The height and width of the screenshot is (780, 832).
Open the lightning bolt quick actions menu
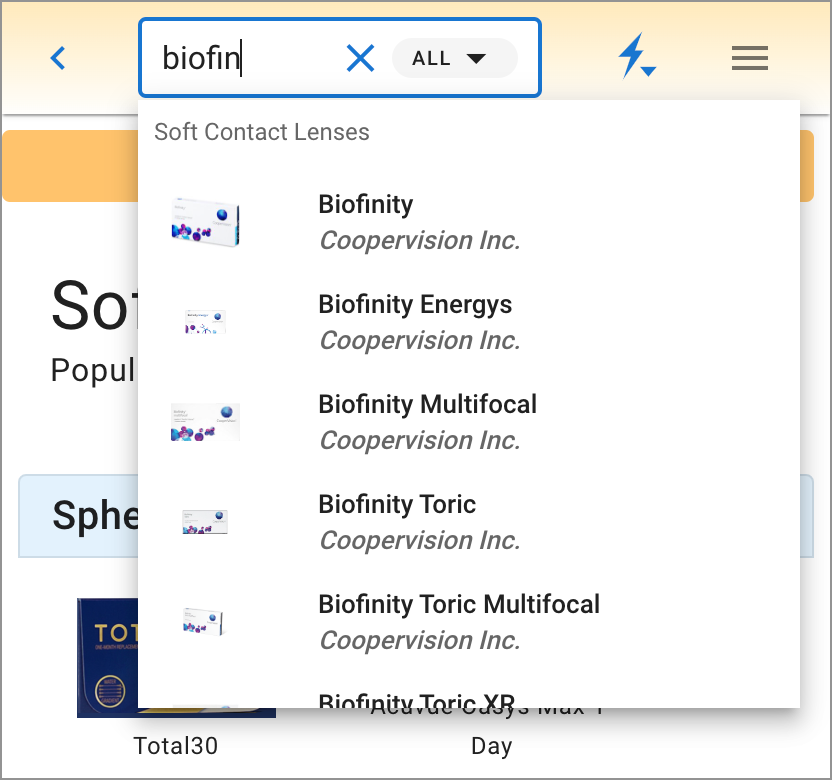[x=635, y=57]
